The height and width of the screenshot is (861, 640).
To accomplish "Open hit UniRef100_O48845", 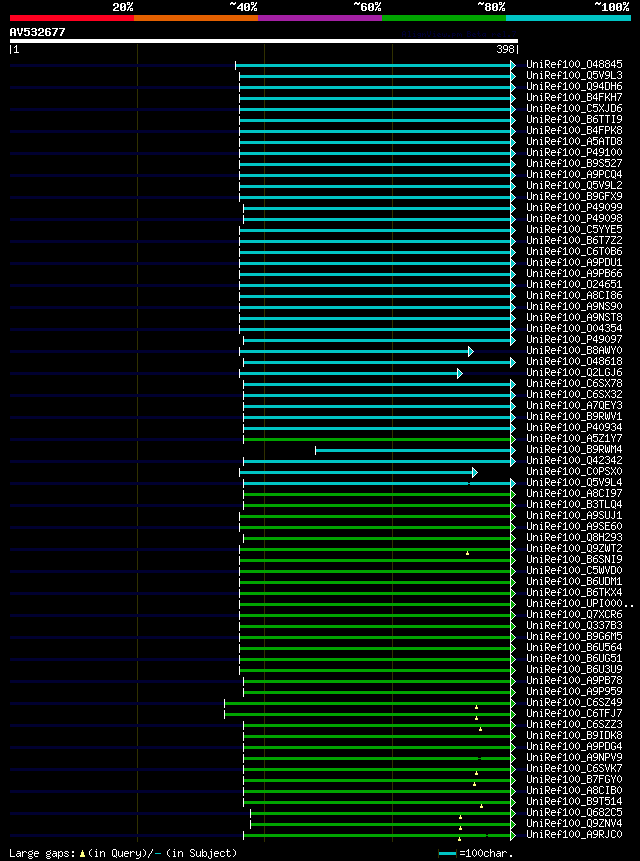I will point(574,64).
